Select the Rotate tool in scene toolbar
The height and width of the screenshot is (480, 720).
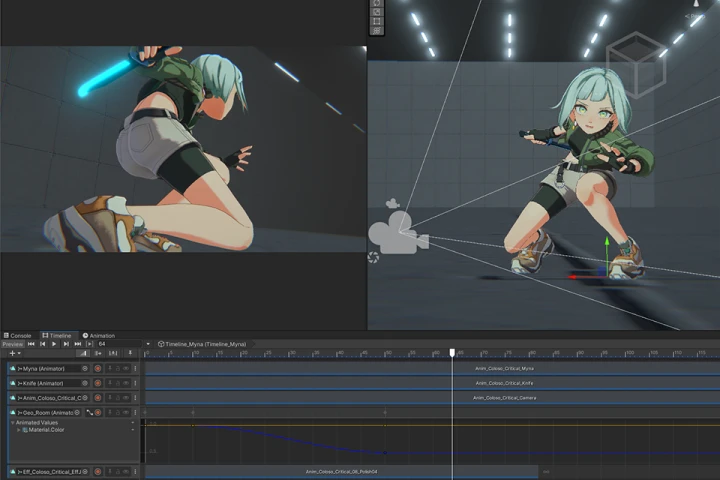click(x=377, y=3)
